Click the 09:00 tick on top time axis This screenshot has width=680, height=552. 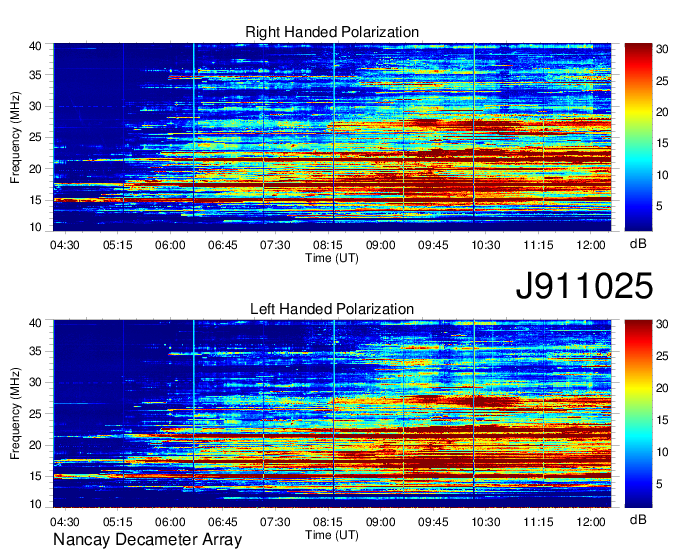(x=380, y=245)
